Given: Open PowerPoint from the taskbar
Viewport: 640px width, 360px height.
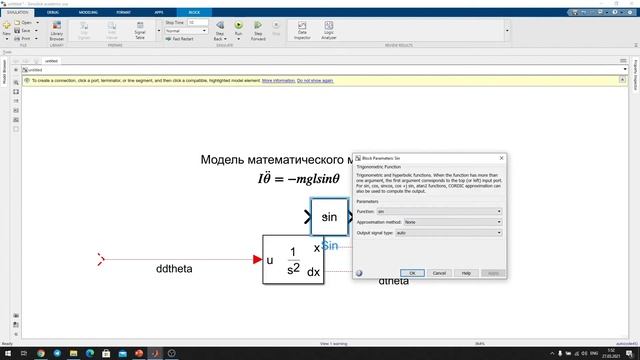Looking at the screenshot, I should click(x=139, y=353).
